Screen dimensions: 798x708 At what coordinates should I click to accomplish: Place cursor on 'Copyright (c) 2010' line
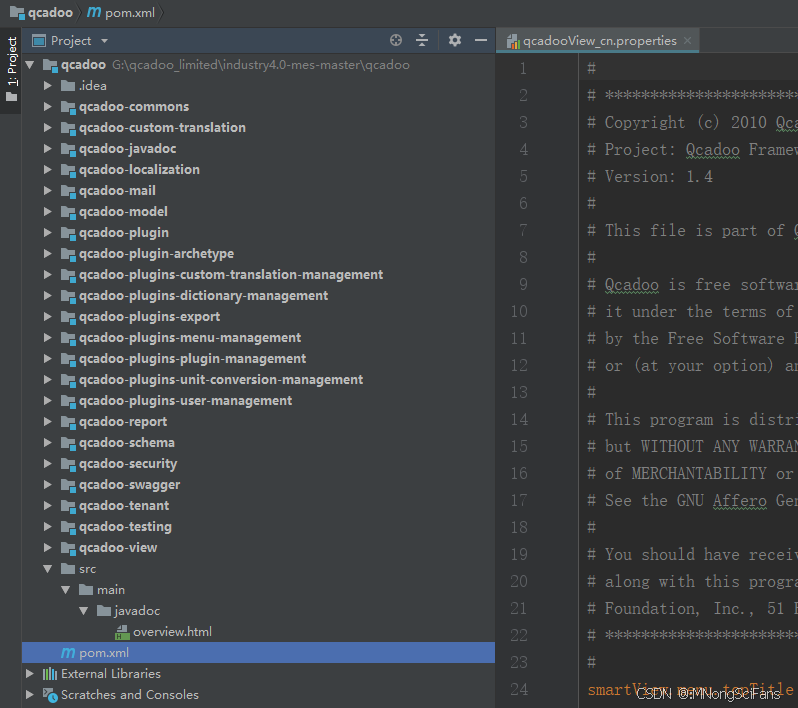pos(692,123)
